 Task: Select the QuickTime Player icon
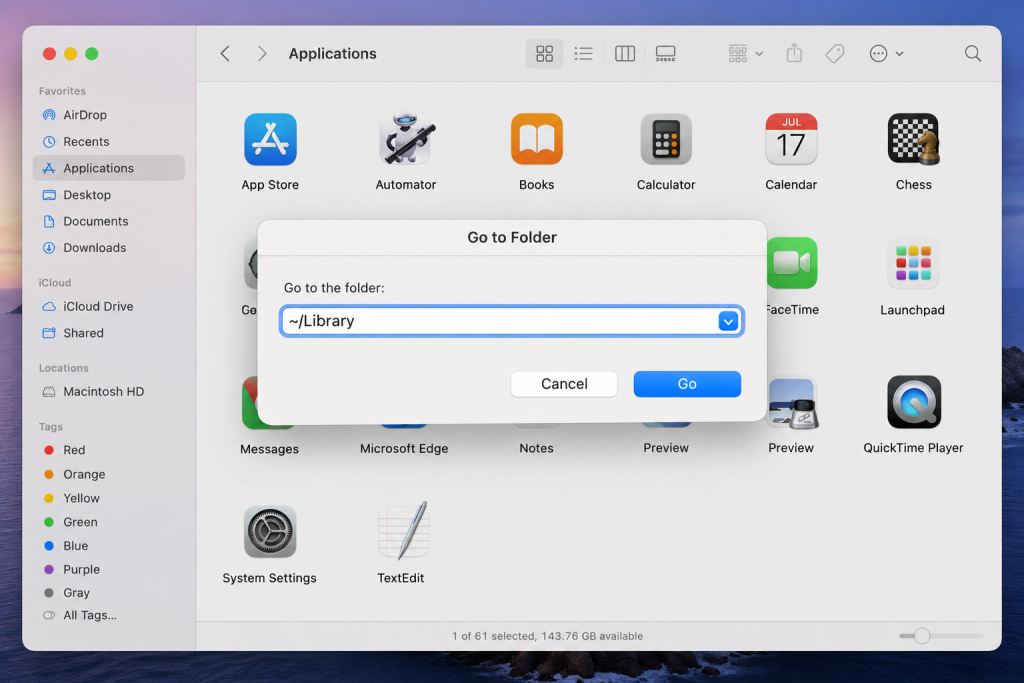[x=913, y=402]
